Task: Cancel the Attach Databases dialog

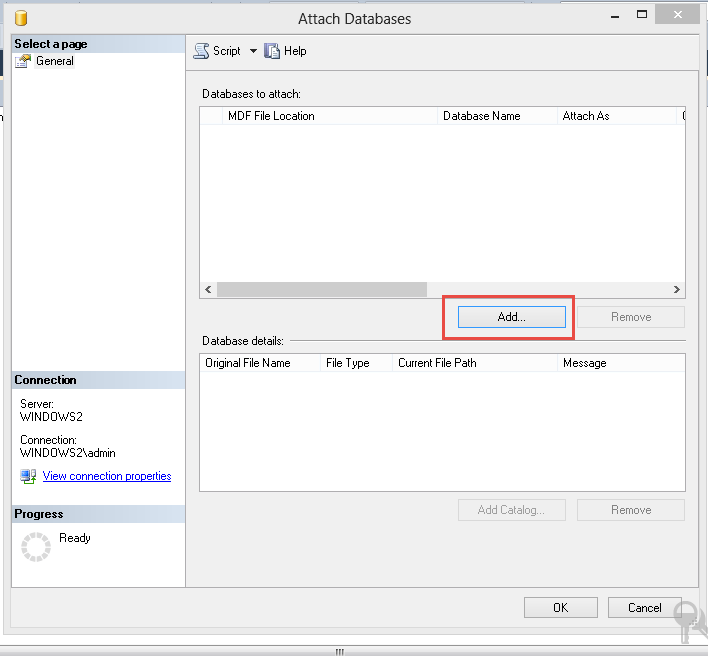Action: pyautogui.click(x=645, y=607)
